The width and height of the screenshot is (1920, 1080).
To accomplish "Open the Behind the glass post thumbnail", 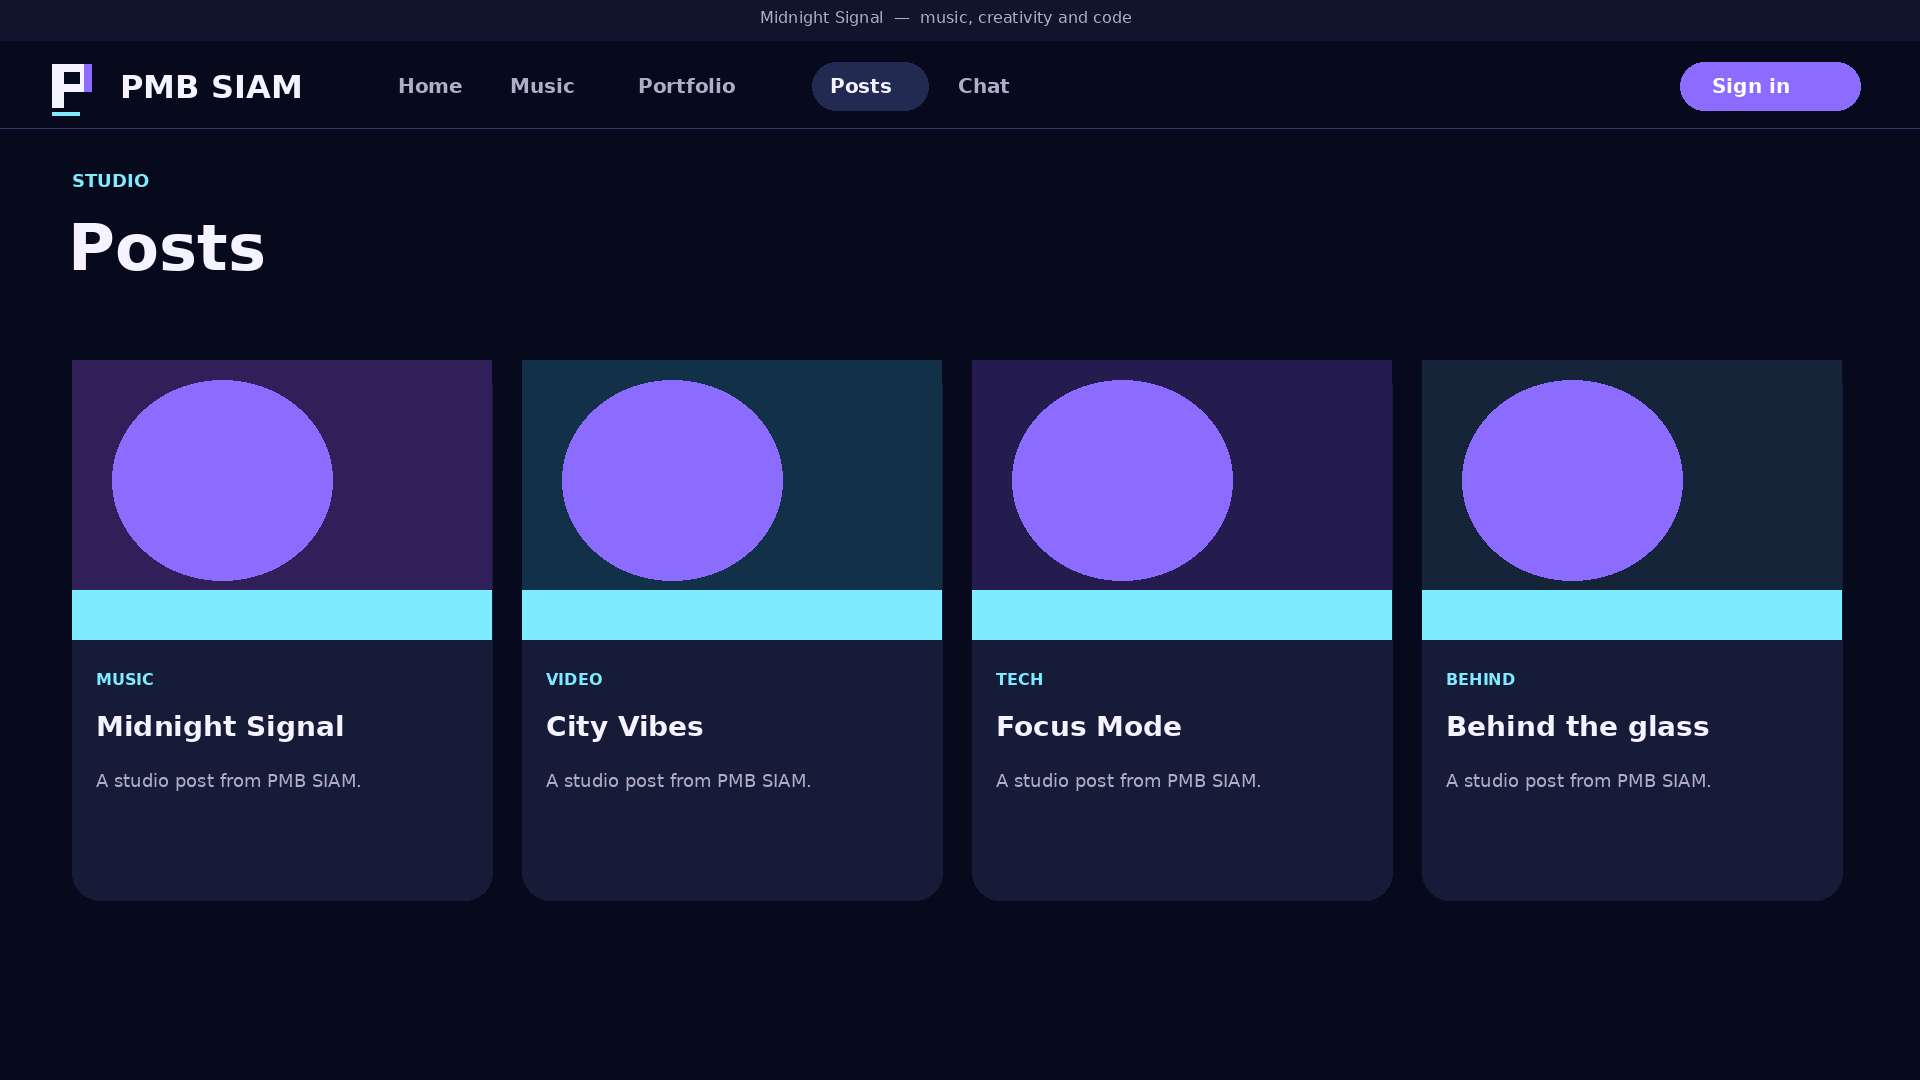I will 1632,500.
